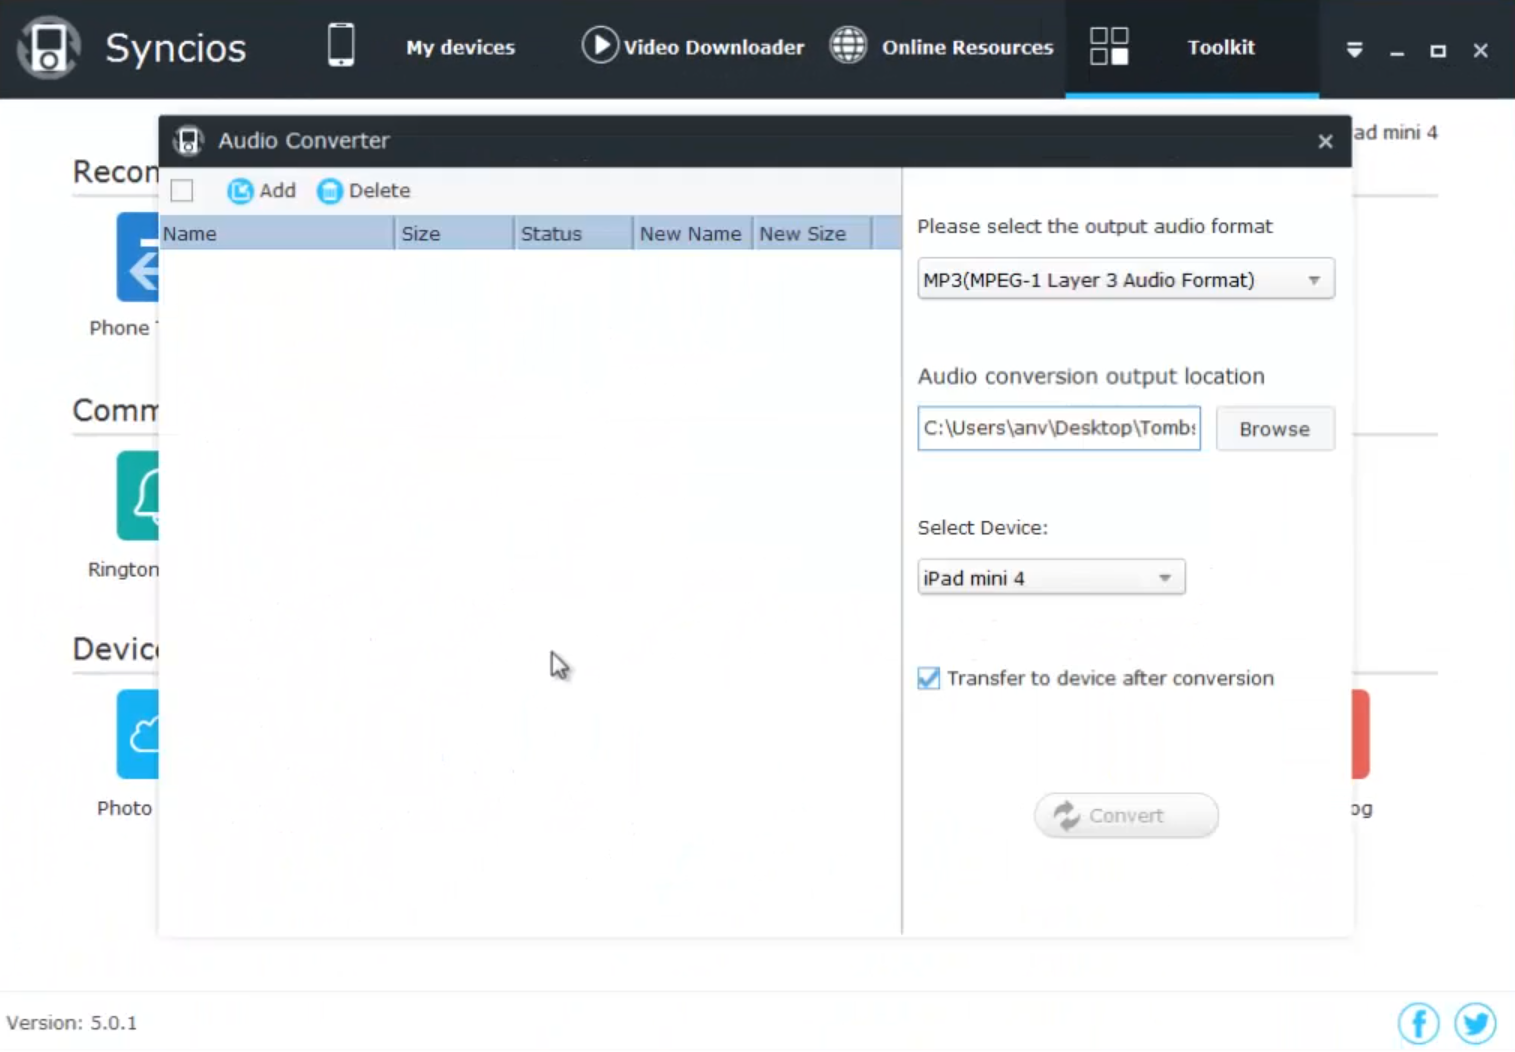Close the Audio Converter dialog
Image resolution: width=1515 pixels, height=1052 pixels.
coord(1325,142)
